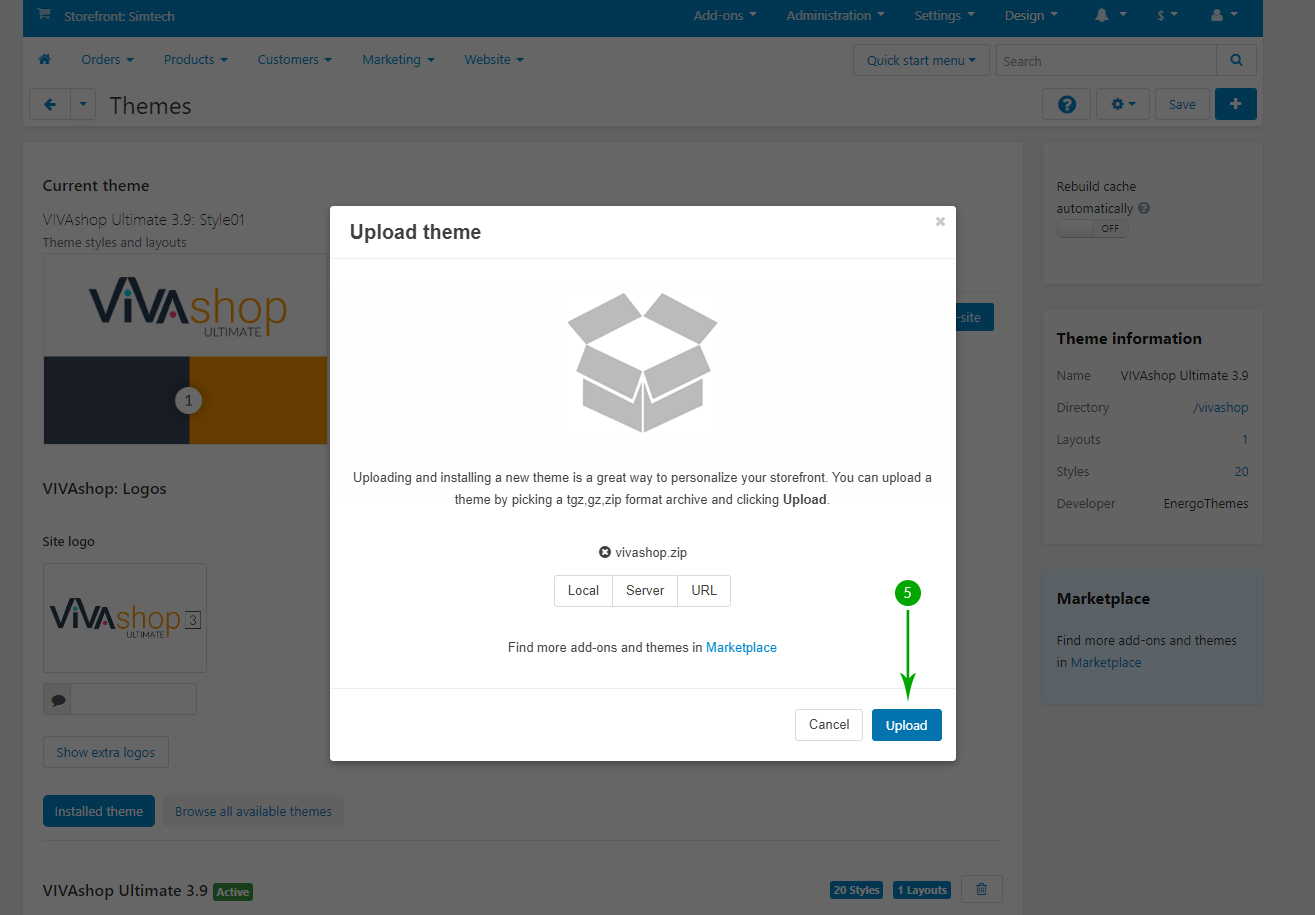Open the help question mark icon
1315x915 pixels.
pyautogui.click(x=1067, y=104)
